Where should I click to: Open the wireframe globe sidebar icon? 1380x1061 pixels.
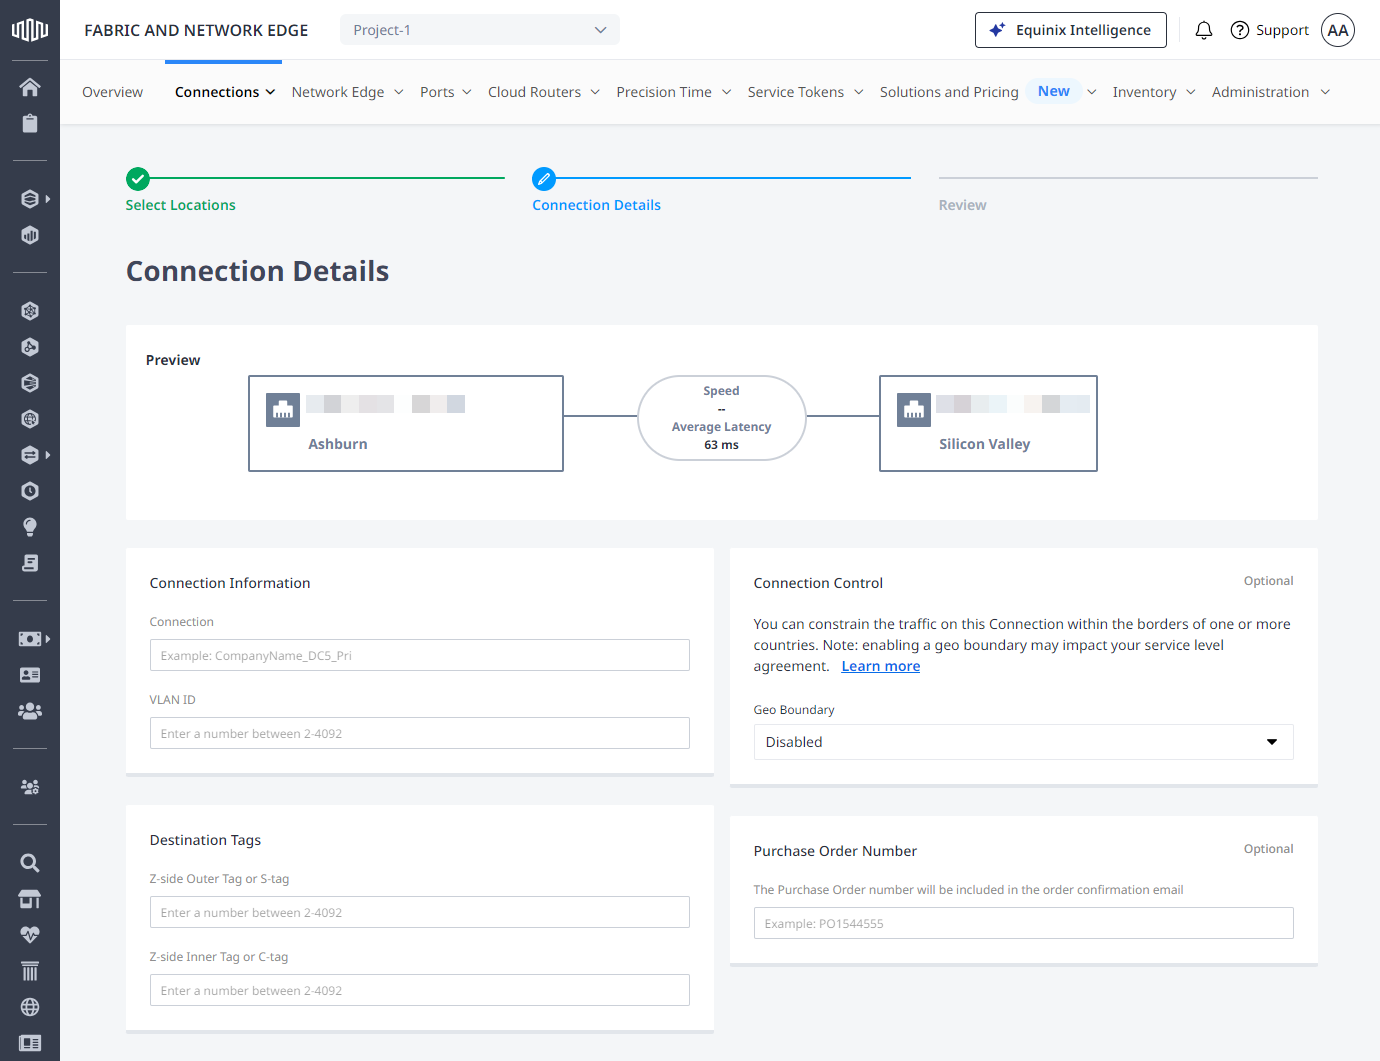tap(30, 1007)
